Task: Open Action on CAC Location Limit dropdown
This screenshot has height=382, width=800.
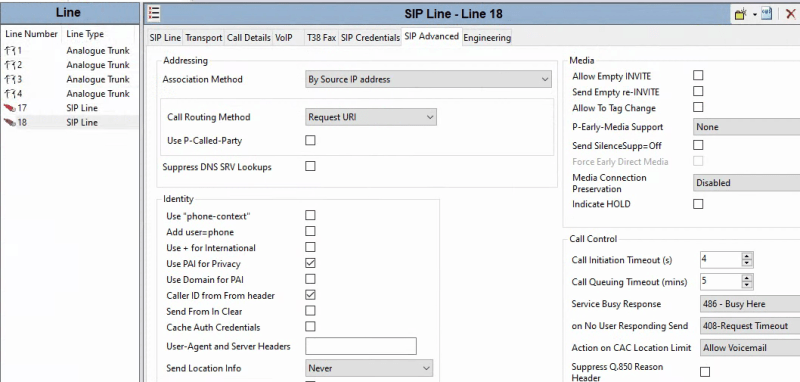Action: 750,348
